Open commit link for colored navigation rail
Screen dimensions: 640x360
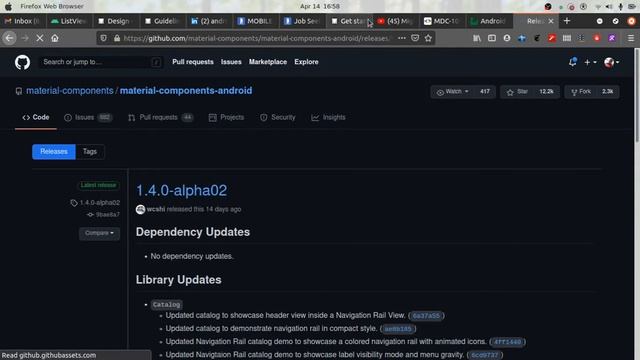coord(507,342)
